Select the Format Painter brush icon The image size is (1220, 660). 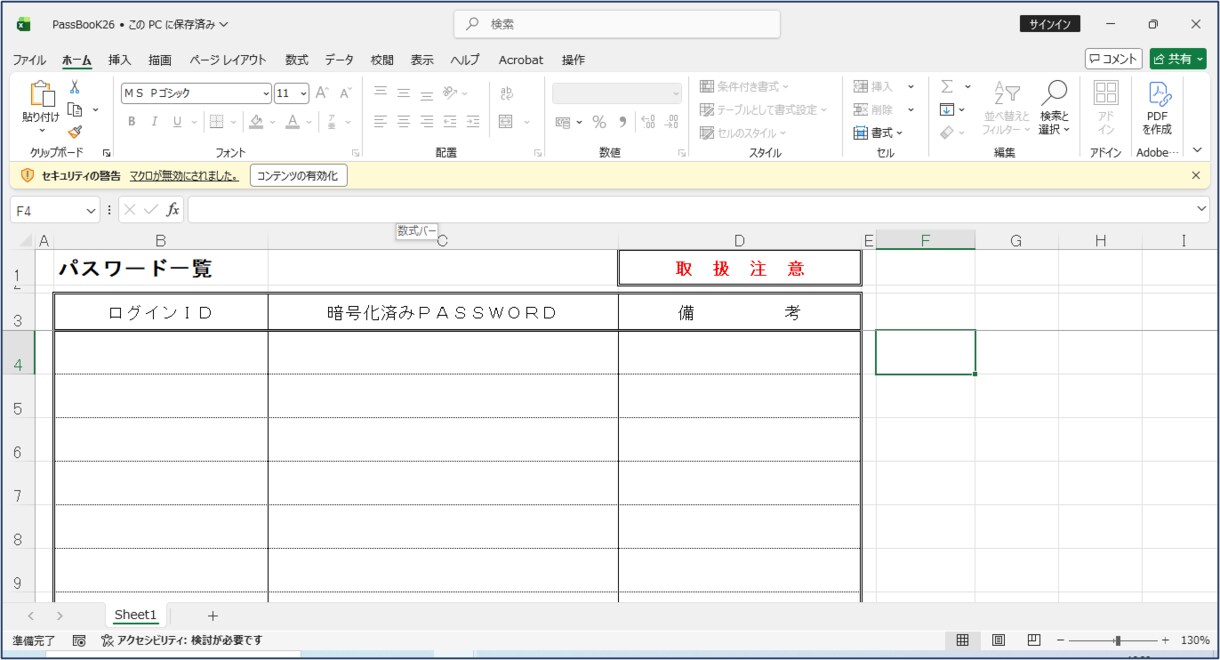tap(75, 132)
